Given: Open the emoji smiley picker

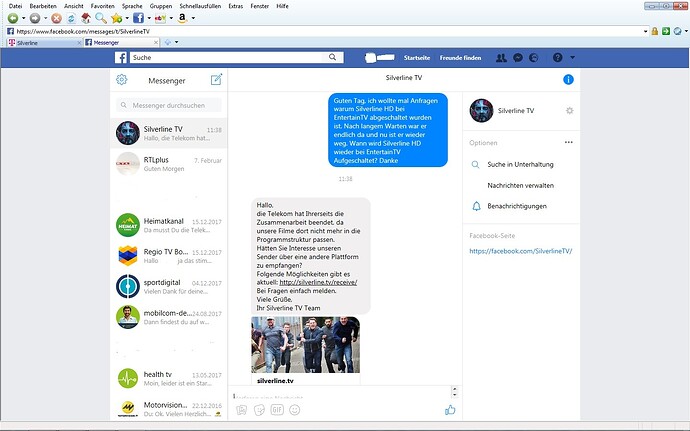Looking at the screenshot, I should [x=294, y=410].
